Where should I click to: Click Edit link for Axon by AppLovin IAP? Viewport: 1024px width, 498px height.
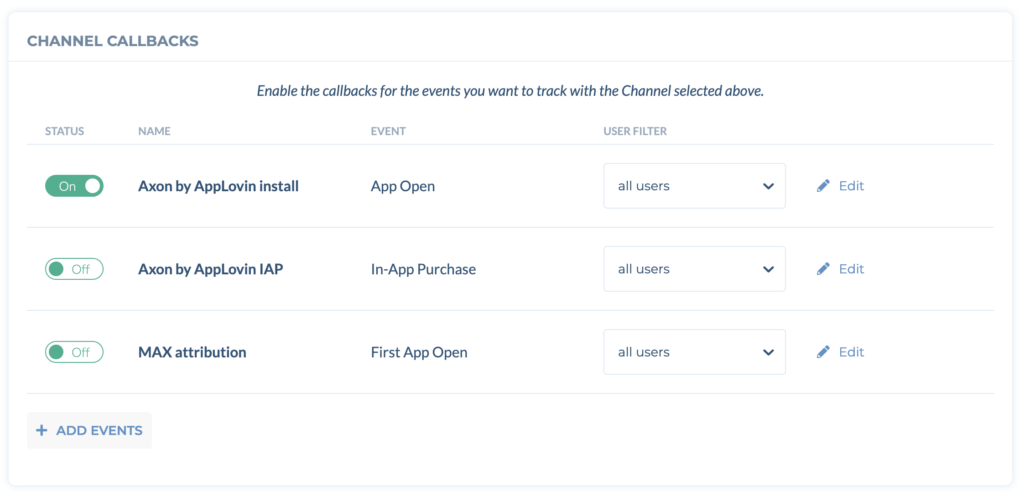(851, 269)
